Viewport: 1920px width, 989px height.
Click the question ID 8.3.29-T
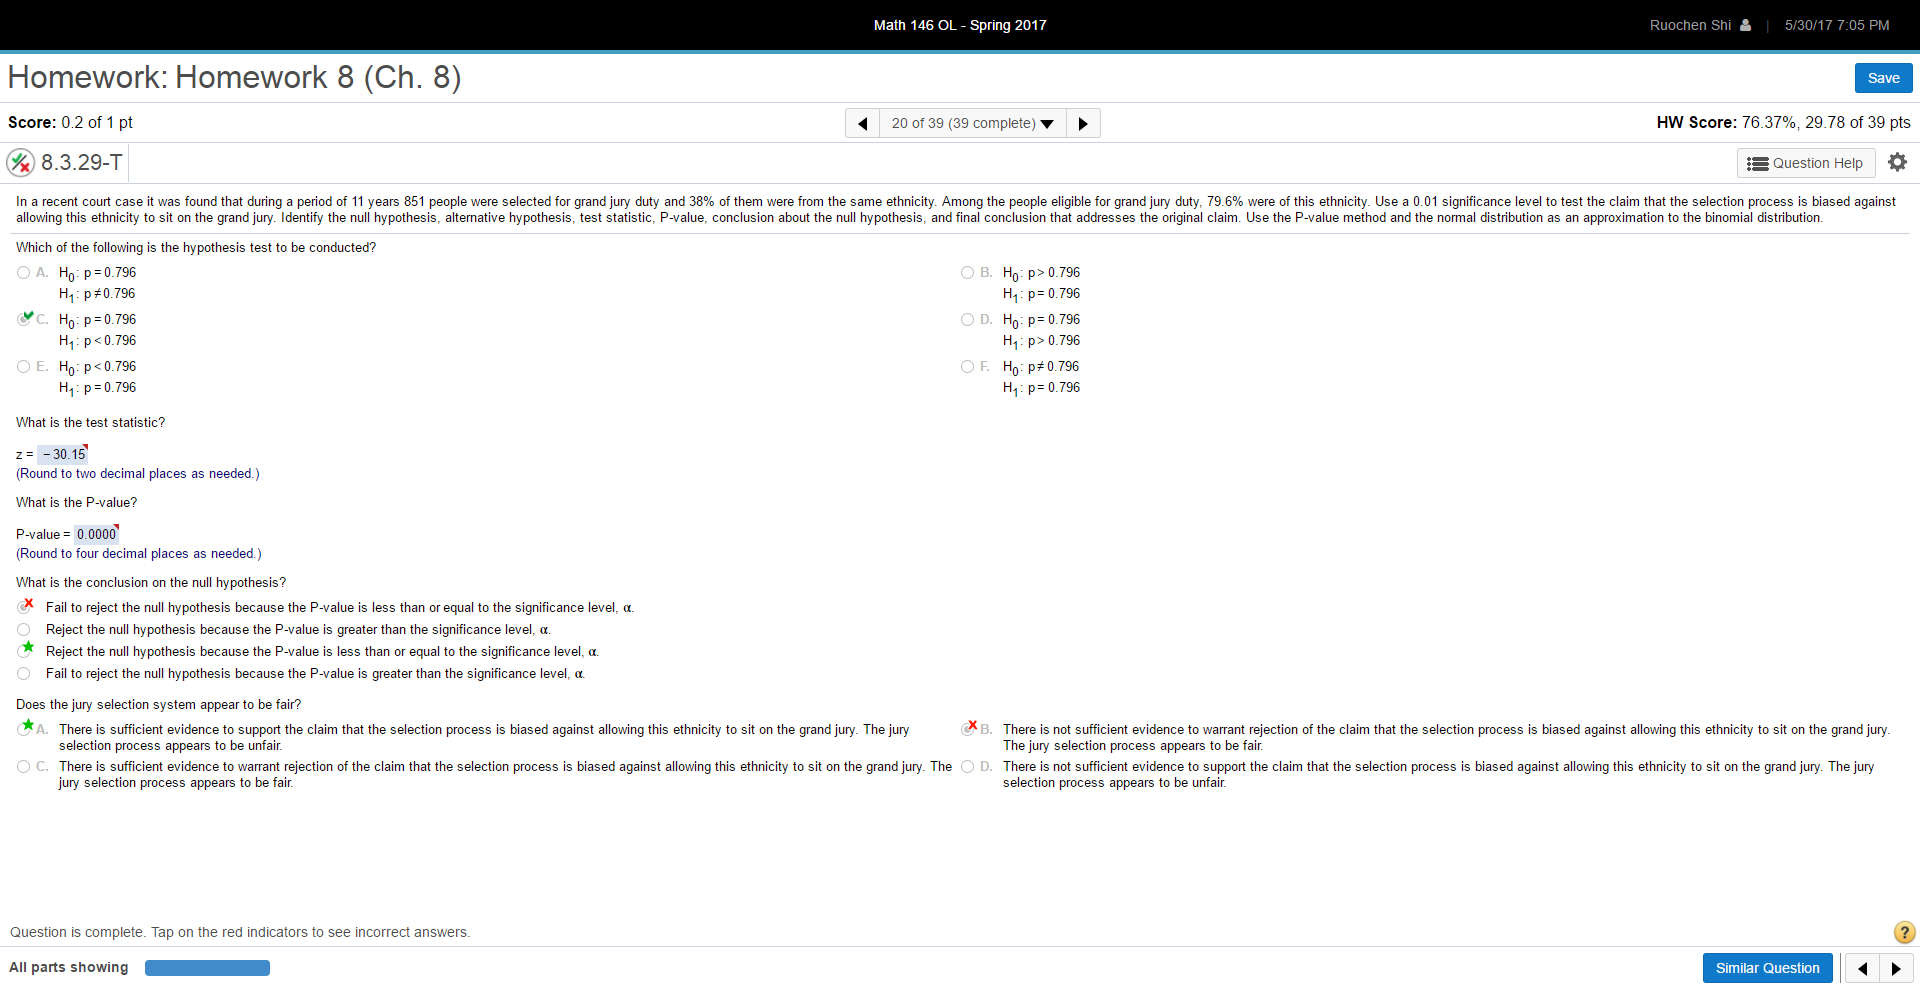coord(82,162)
